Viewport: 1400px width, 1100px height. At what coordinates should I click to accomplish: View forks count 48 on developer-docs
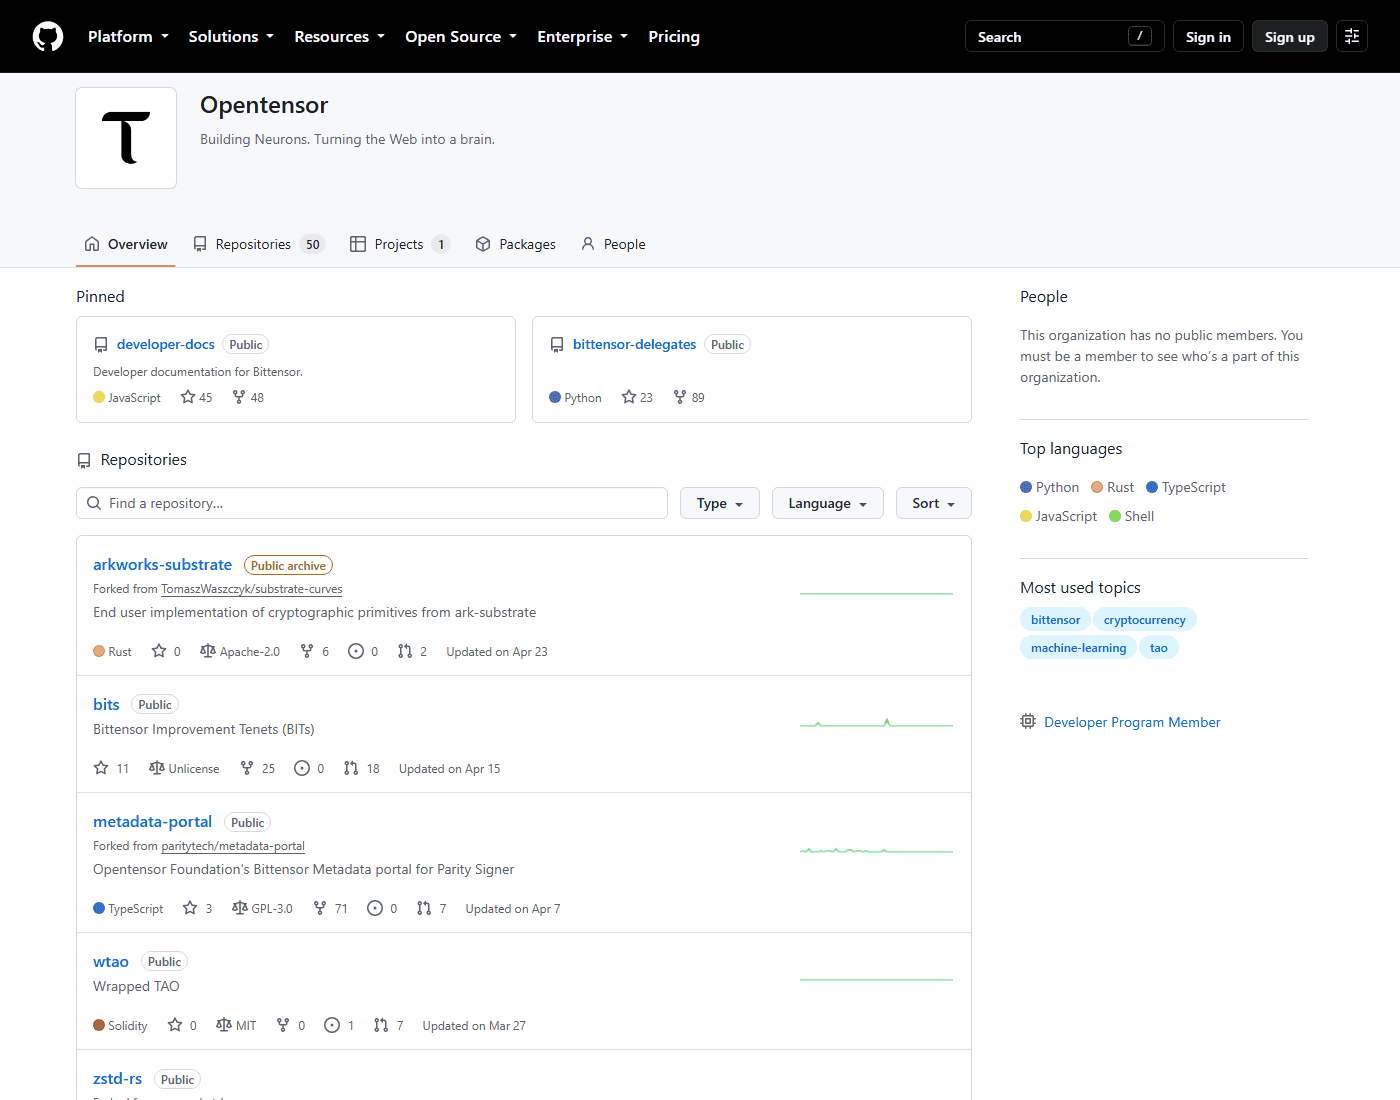point(248,397)
